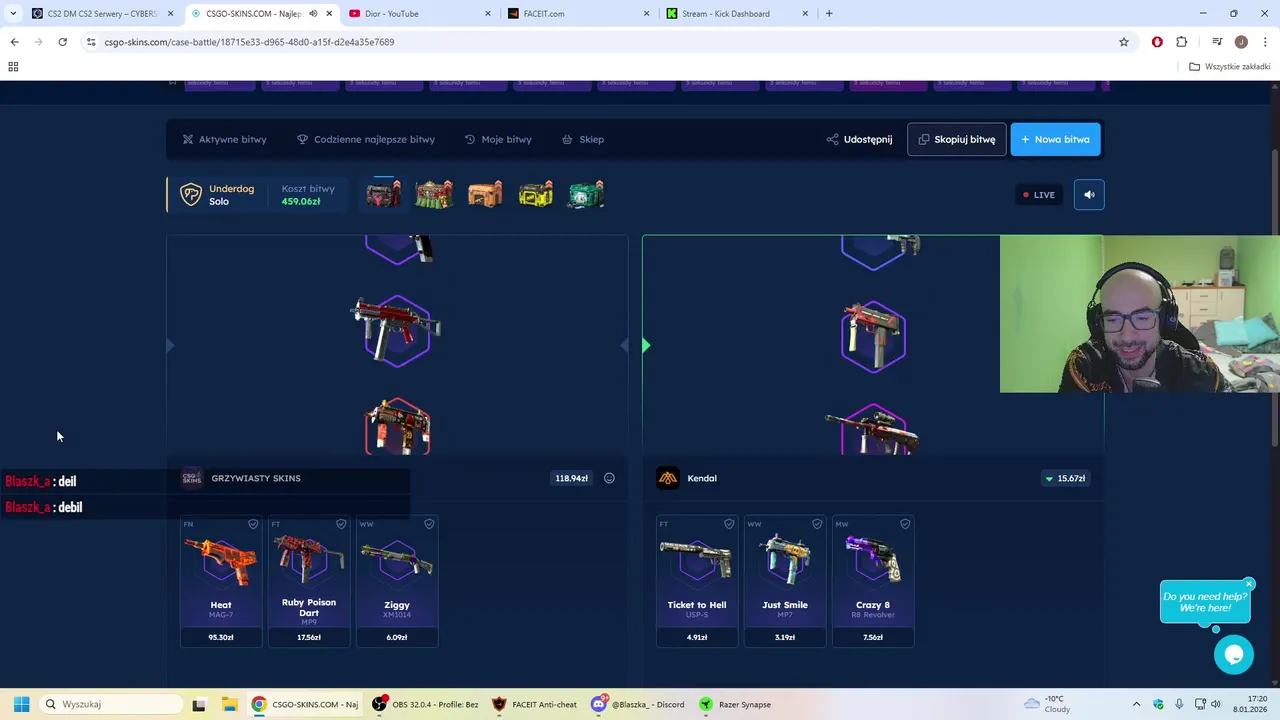Mute the CSGO-SKINS tab audio icon

pos(313,14)
